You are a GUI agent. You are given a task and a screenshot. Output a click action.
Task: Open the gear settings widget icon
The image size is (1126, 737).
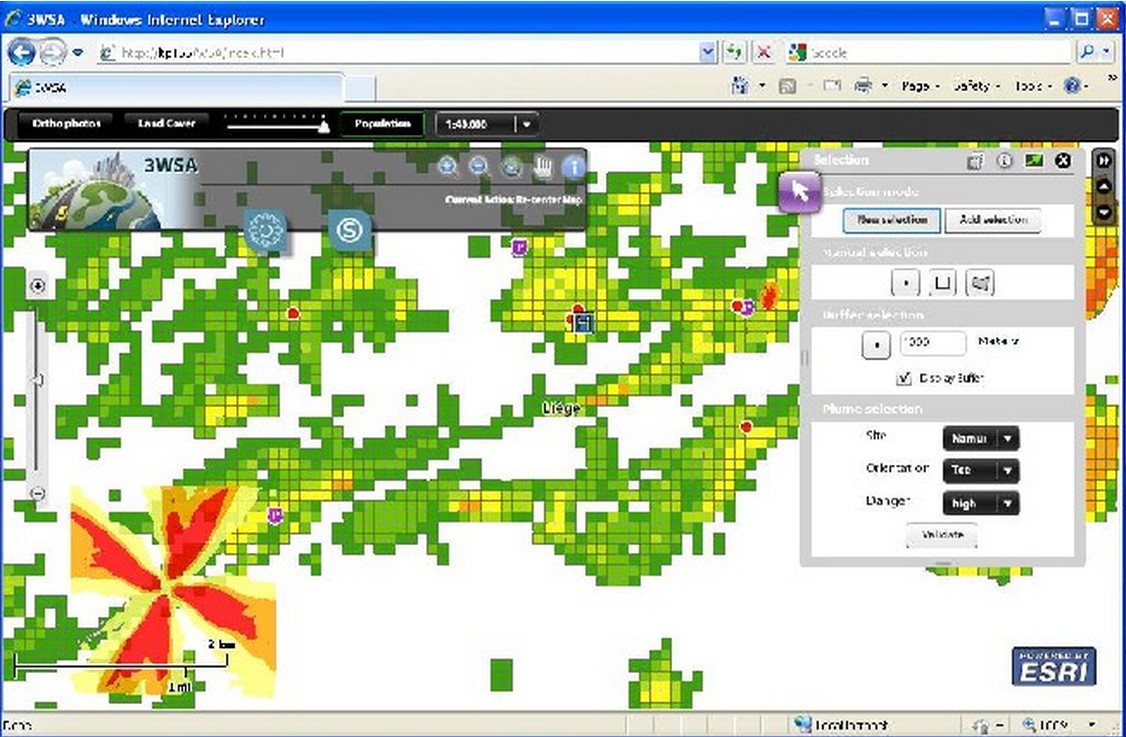coord(266,231)
